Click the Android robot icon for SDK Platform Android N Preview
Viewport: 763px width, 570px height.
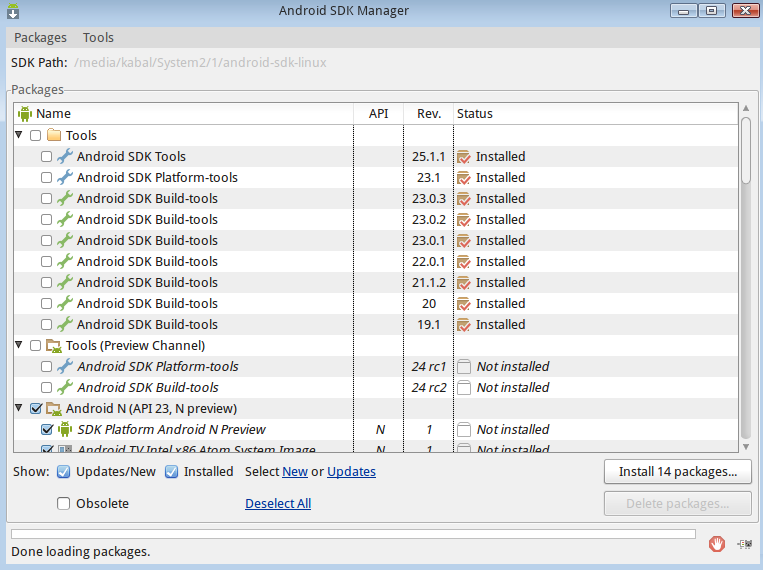click(65, 429)
